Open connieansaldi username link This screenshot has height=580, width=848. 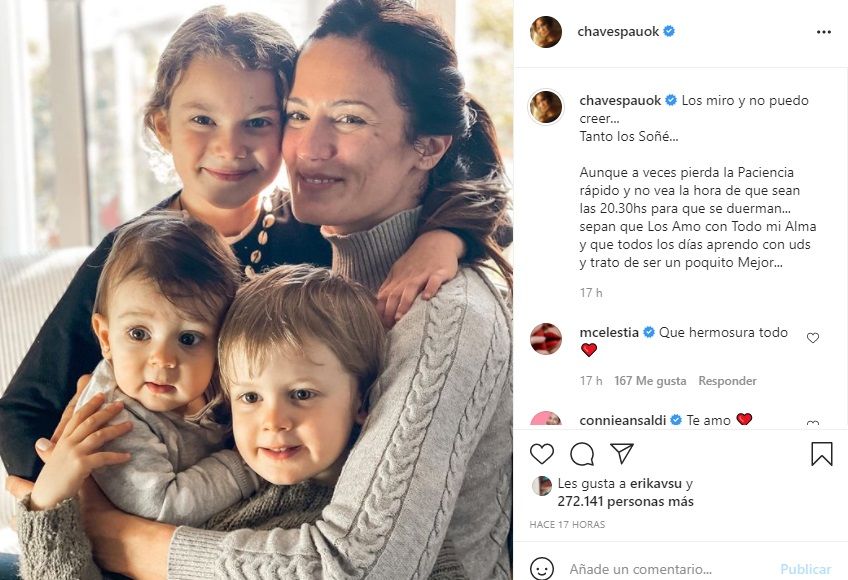coord(622,420)
